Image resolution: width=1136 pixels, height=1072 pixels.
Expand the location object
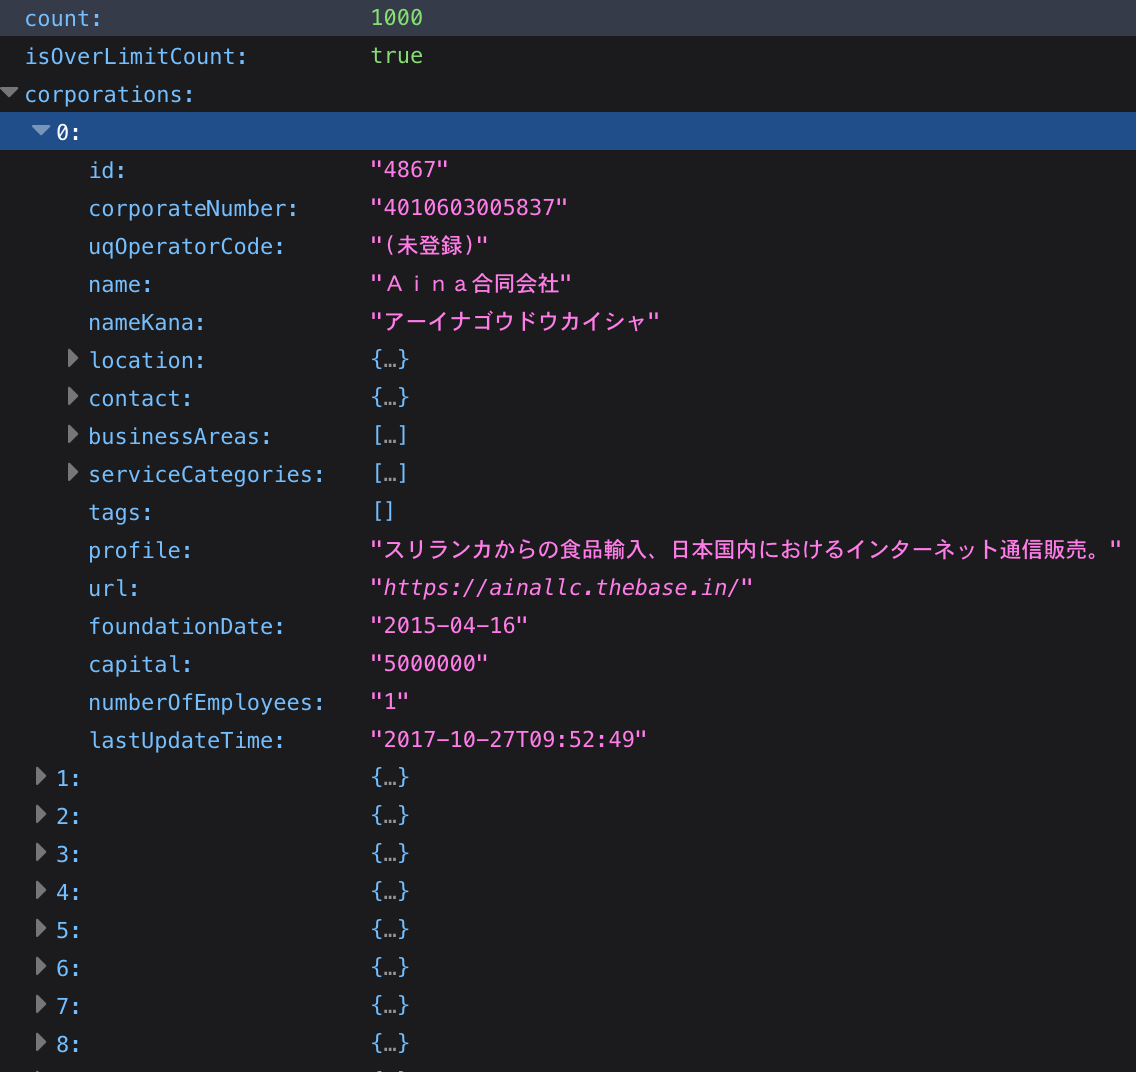[73, 360]
